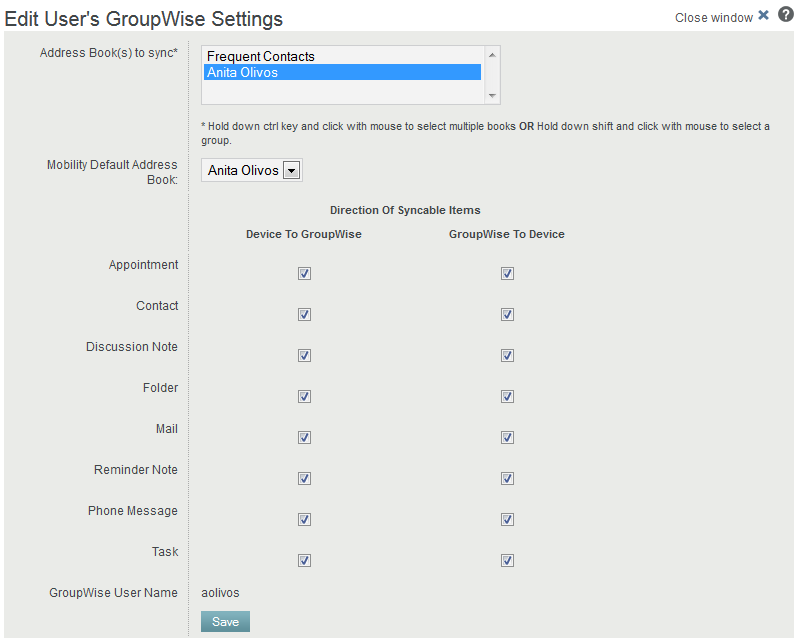Screen dimensions: 797x644
Task: Toggle Task GroupWise To Device checkbox
Action: coord(507,560)
